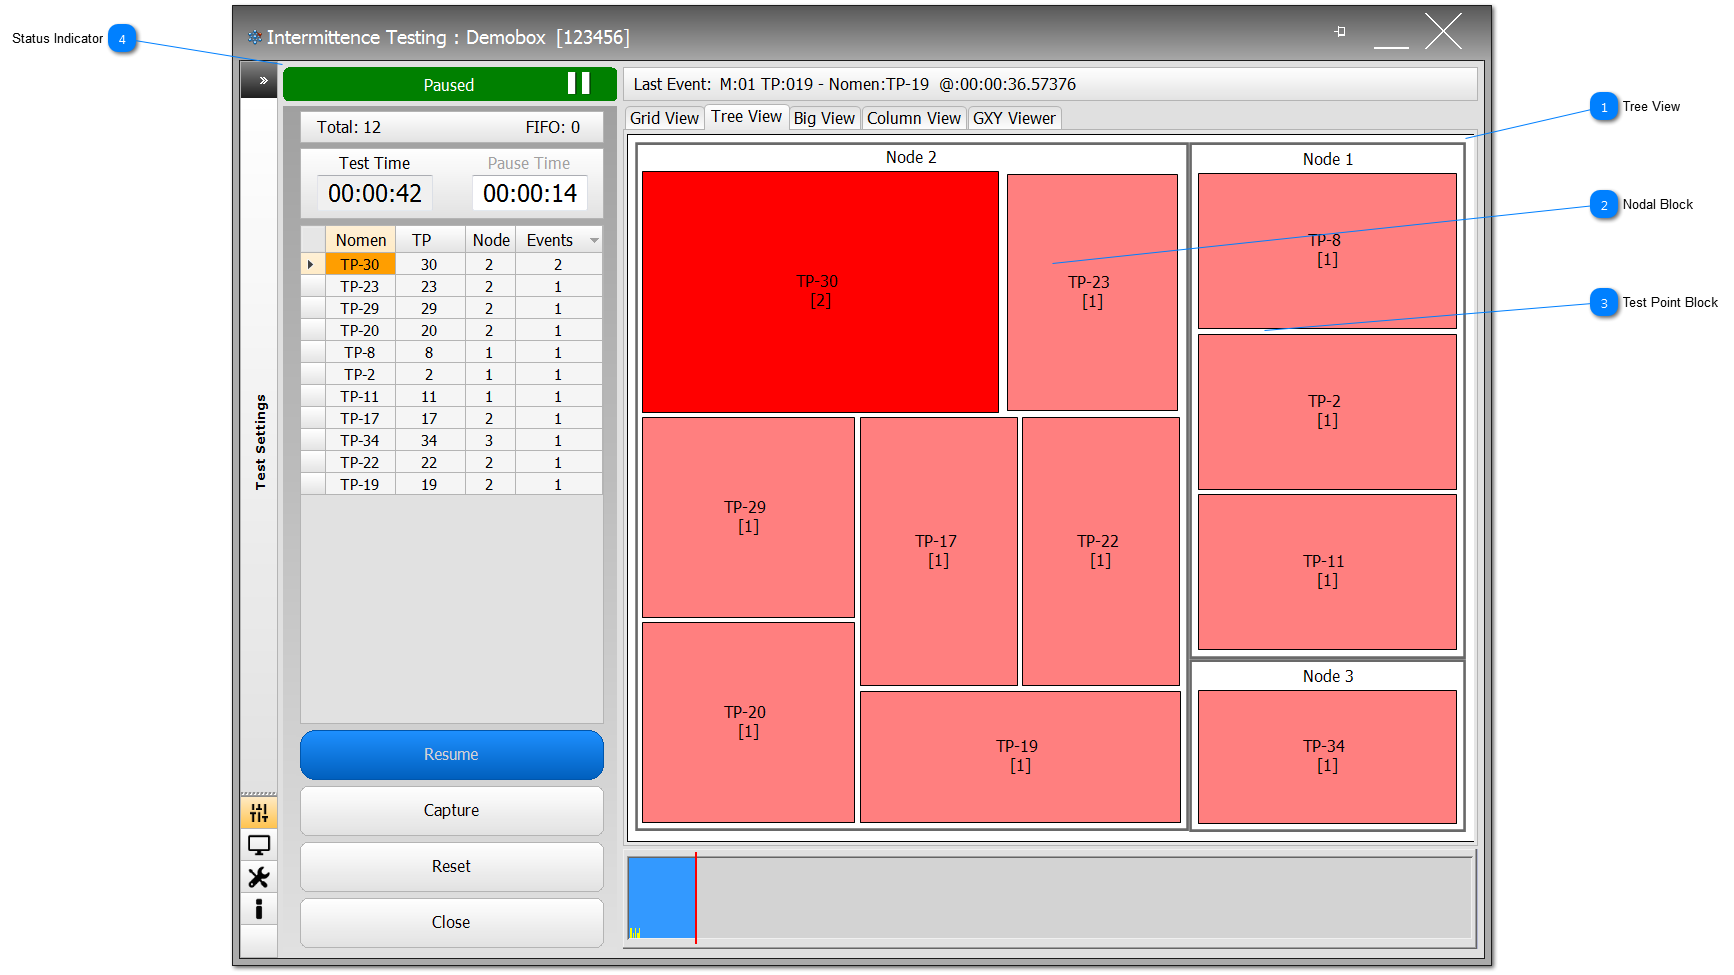
Task: Click the pause symbol on the status bar
Action: 578,84
